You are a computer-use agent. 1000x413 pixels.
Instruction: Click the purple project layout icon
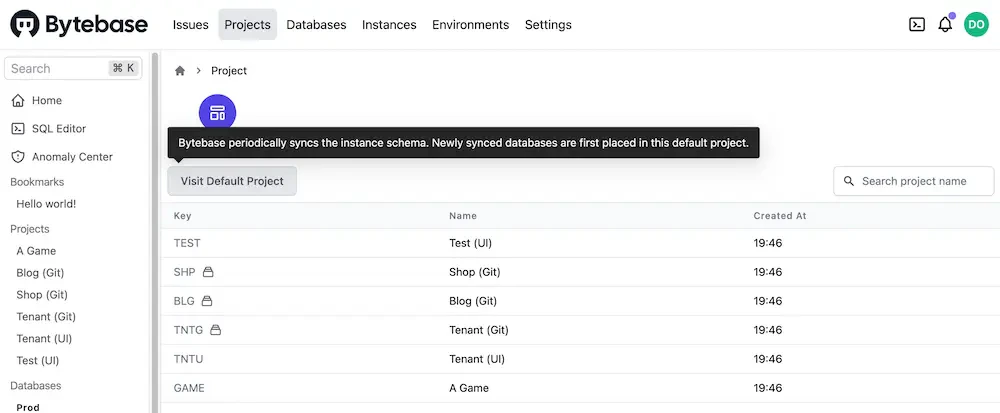point(217,113)
